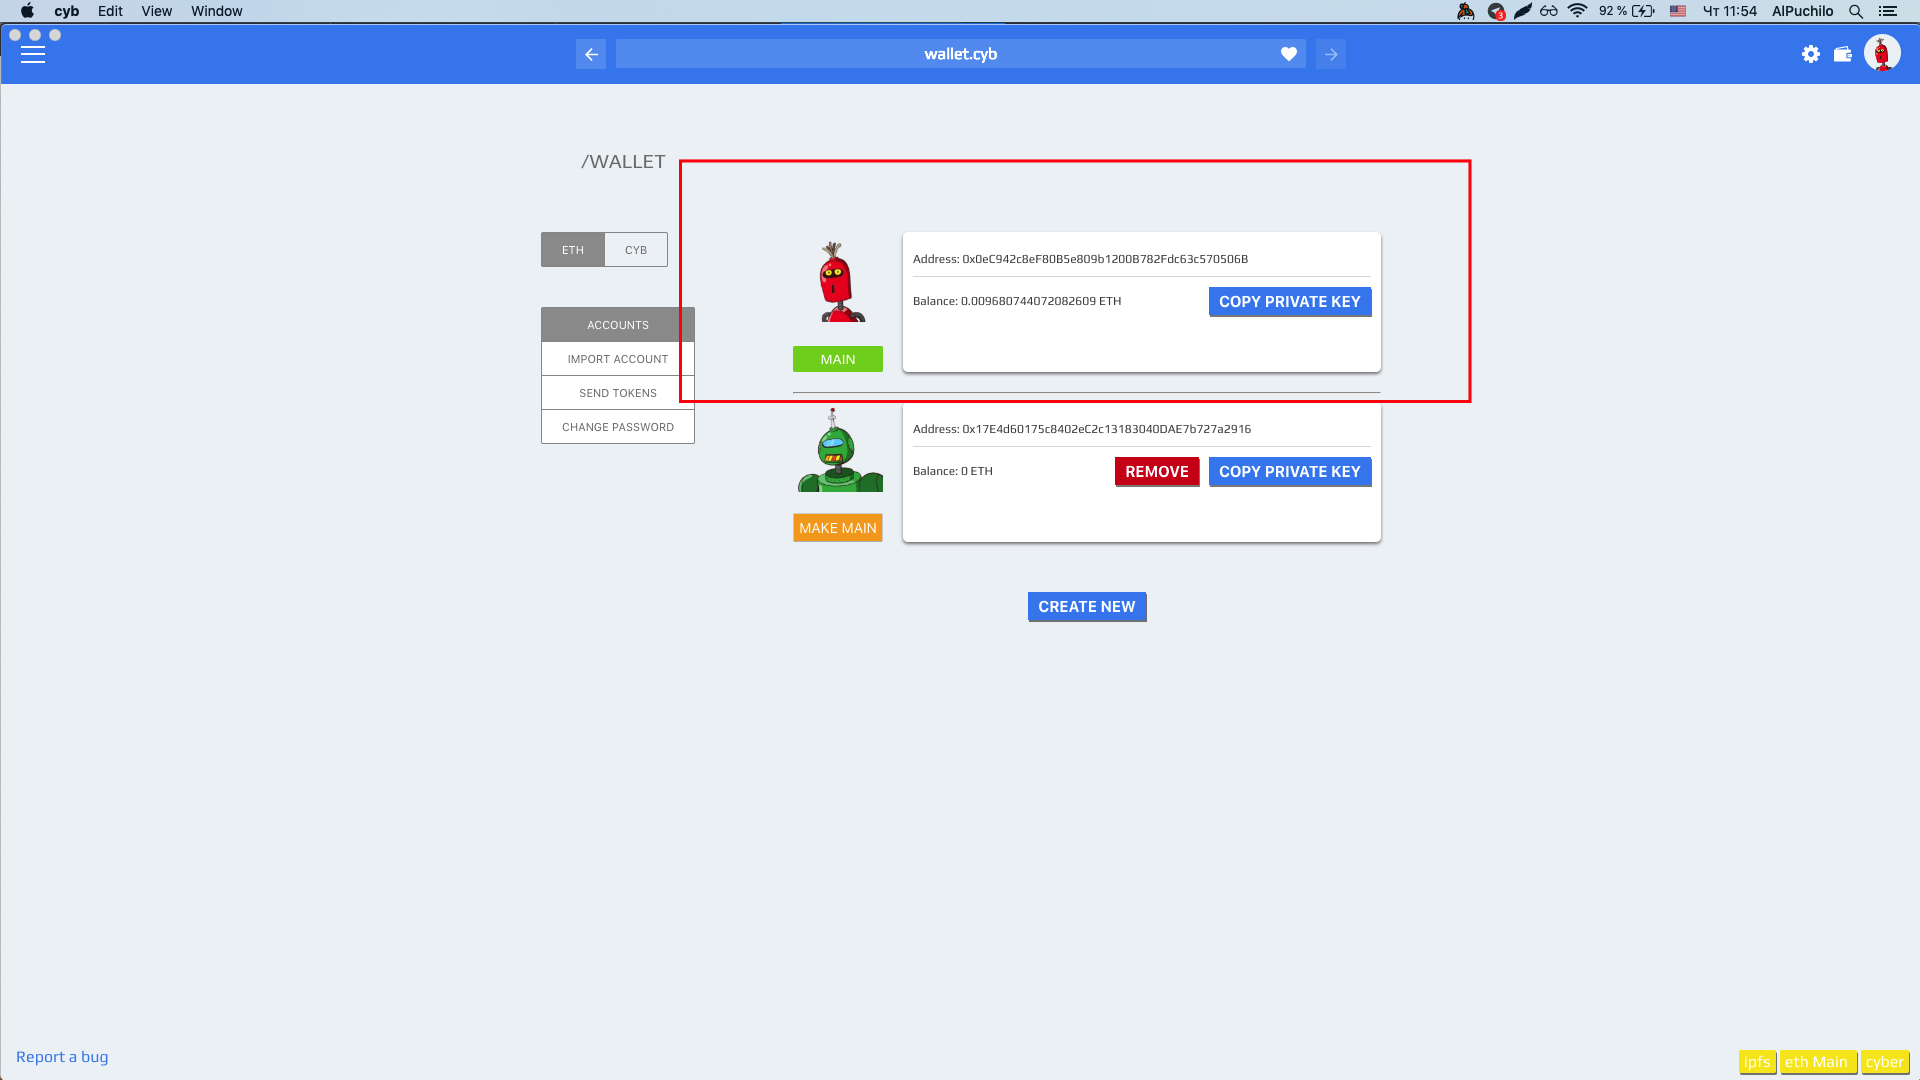
Task: Click the red Remove button
Action: pyautogui.click(x=1157, y=472)
